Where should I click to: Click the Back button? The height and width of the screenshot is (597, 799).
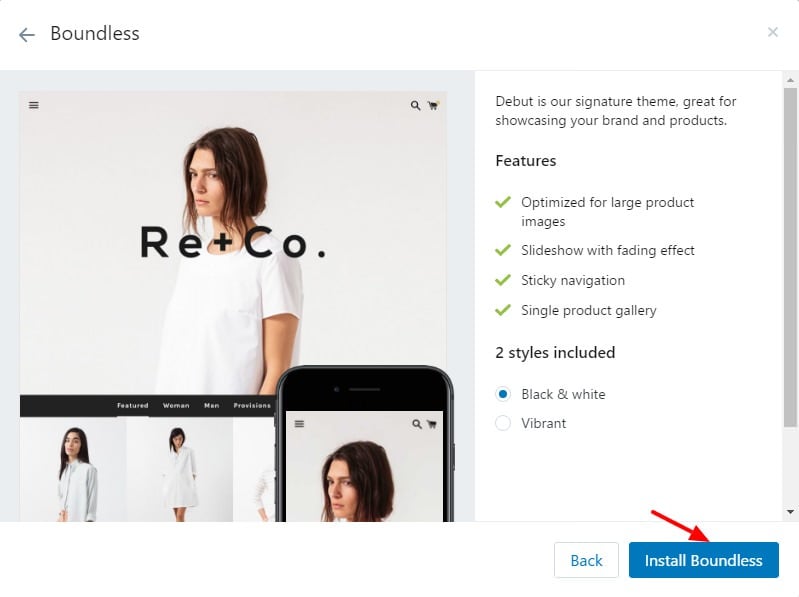point(586,560)
